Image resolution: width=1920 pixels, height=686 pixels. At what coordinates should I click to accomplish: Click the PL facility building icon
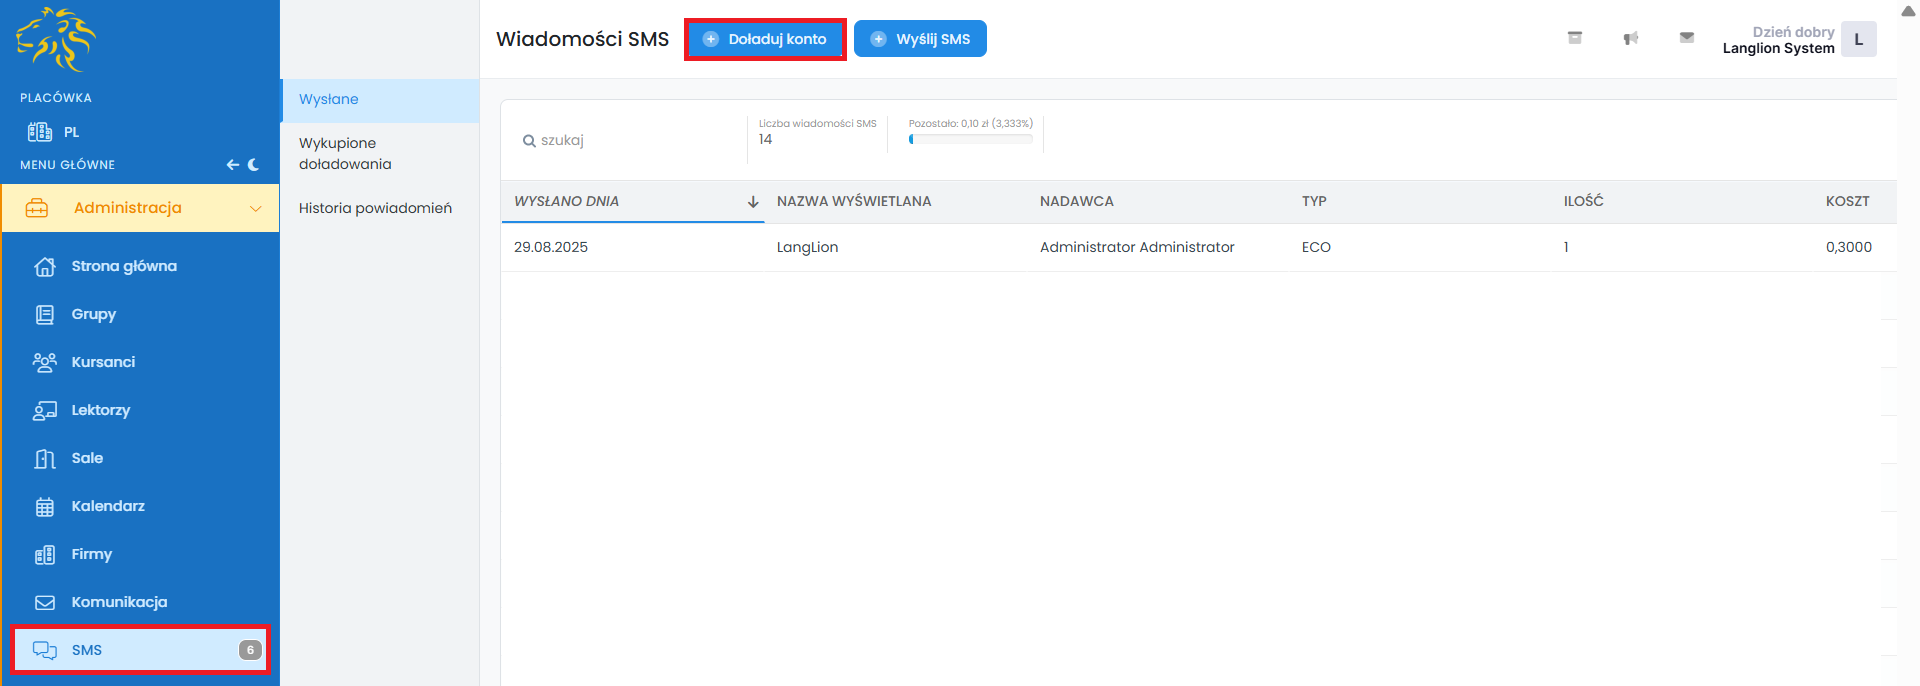[x=40, y=132]
